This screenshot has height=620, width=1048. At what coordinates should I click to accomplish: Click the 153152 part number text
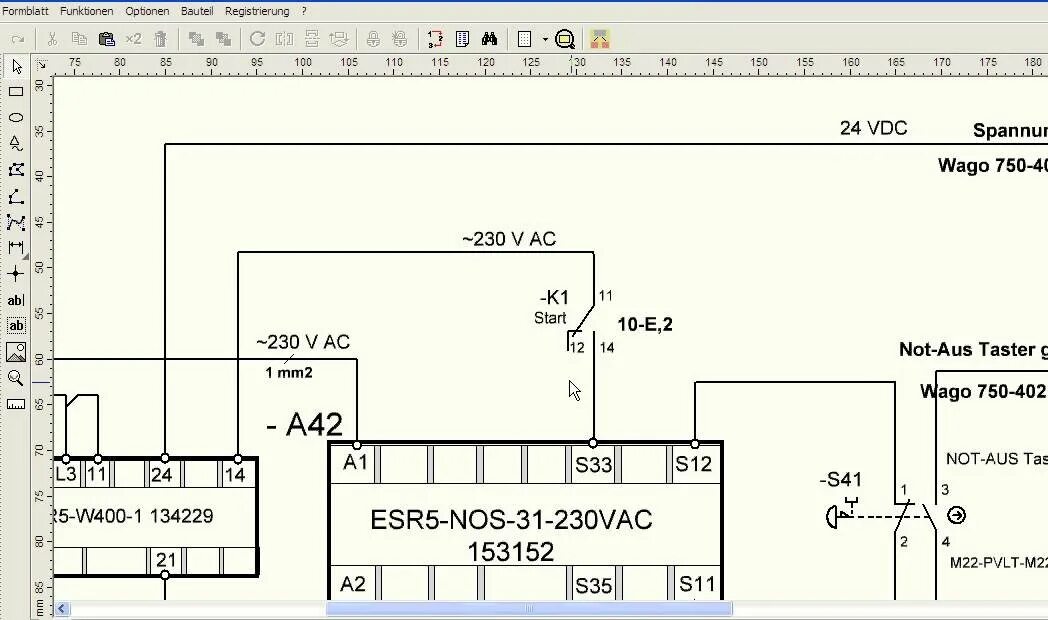(511, 552)
